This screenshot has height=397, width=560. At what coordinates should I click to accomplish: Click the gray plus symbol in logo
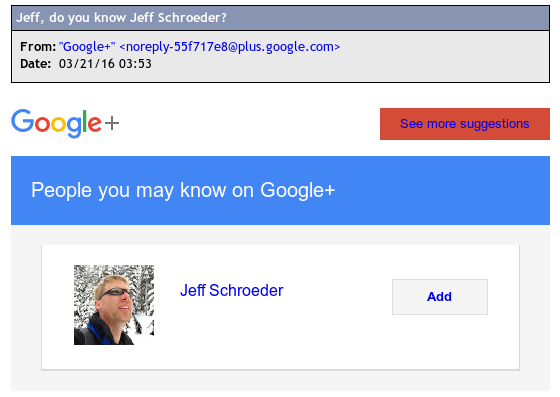pyautogui.click(x=112, y=124)
